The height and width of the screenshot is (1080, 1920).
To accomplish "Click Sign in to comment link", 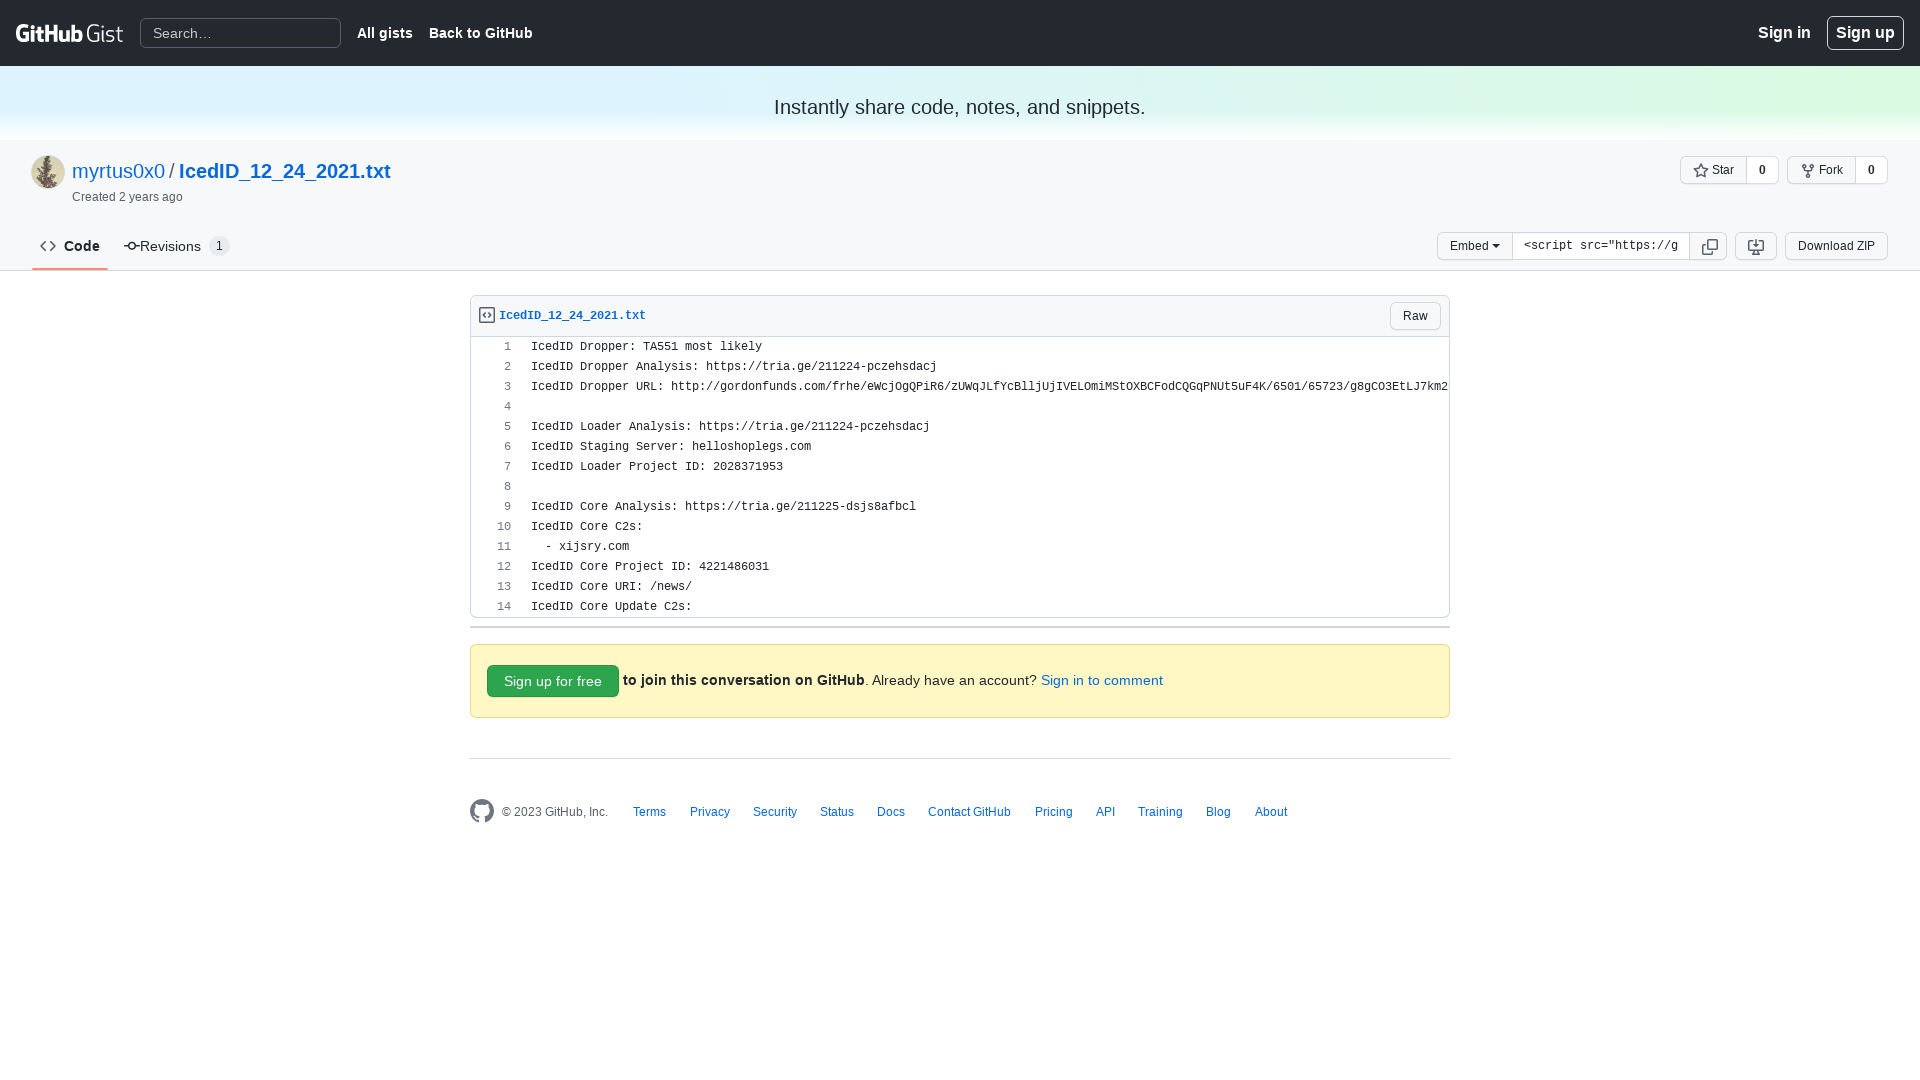I will pos(1102,680).
